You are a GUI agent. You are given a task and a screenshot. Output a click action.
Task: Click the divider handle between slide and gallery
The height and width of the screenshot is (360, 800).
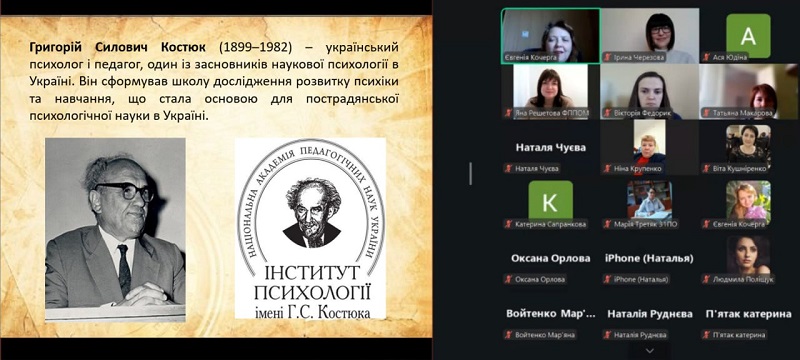coord(470,173)
